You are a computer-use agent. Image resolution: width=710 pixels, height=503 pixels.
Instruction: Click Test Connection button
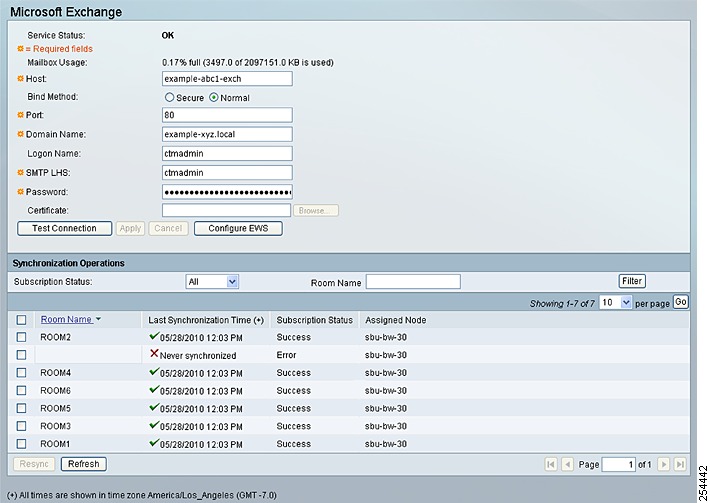click(64, 228)
